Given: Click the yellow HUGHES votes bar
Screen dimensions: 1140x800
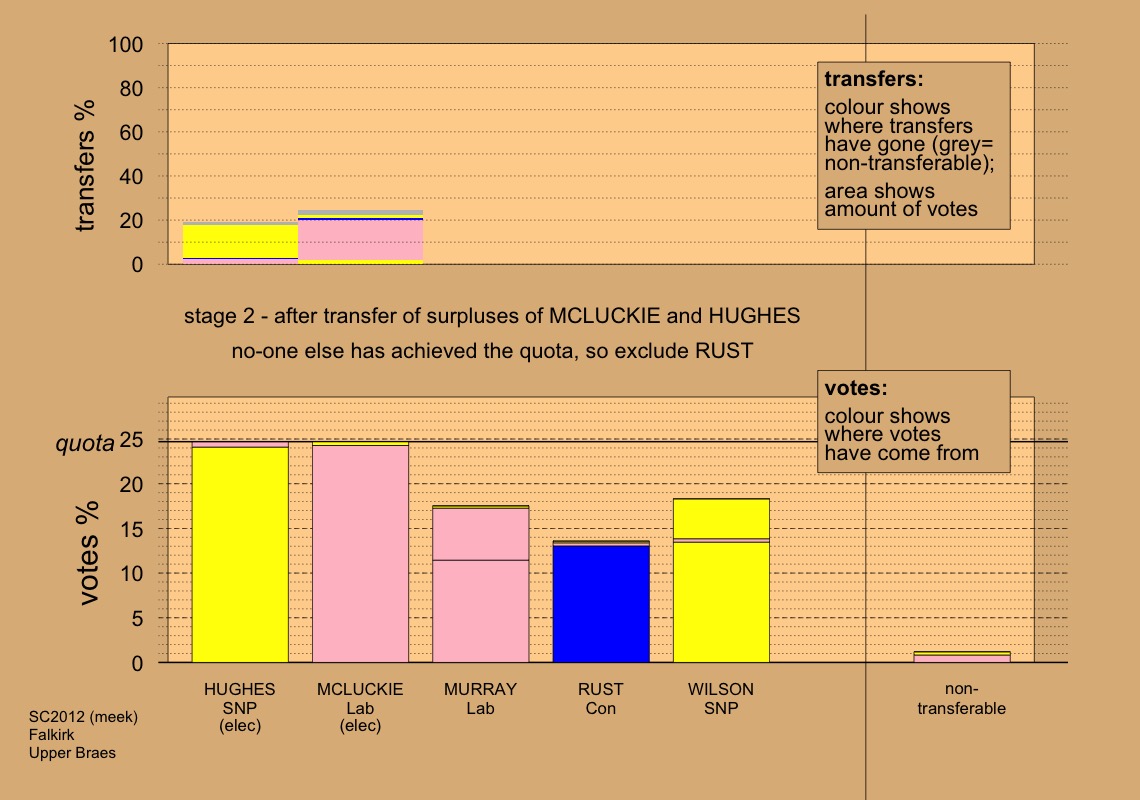Looking at the screenshot, I should coord(240,555).
